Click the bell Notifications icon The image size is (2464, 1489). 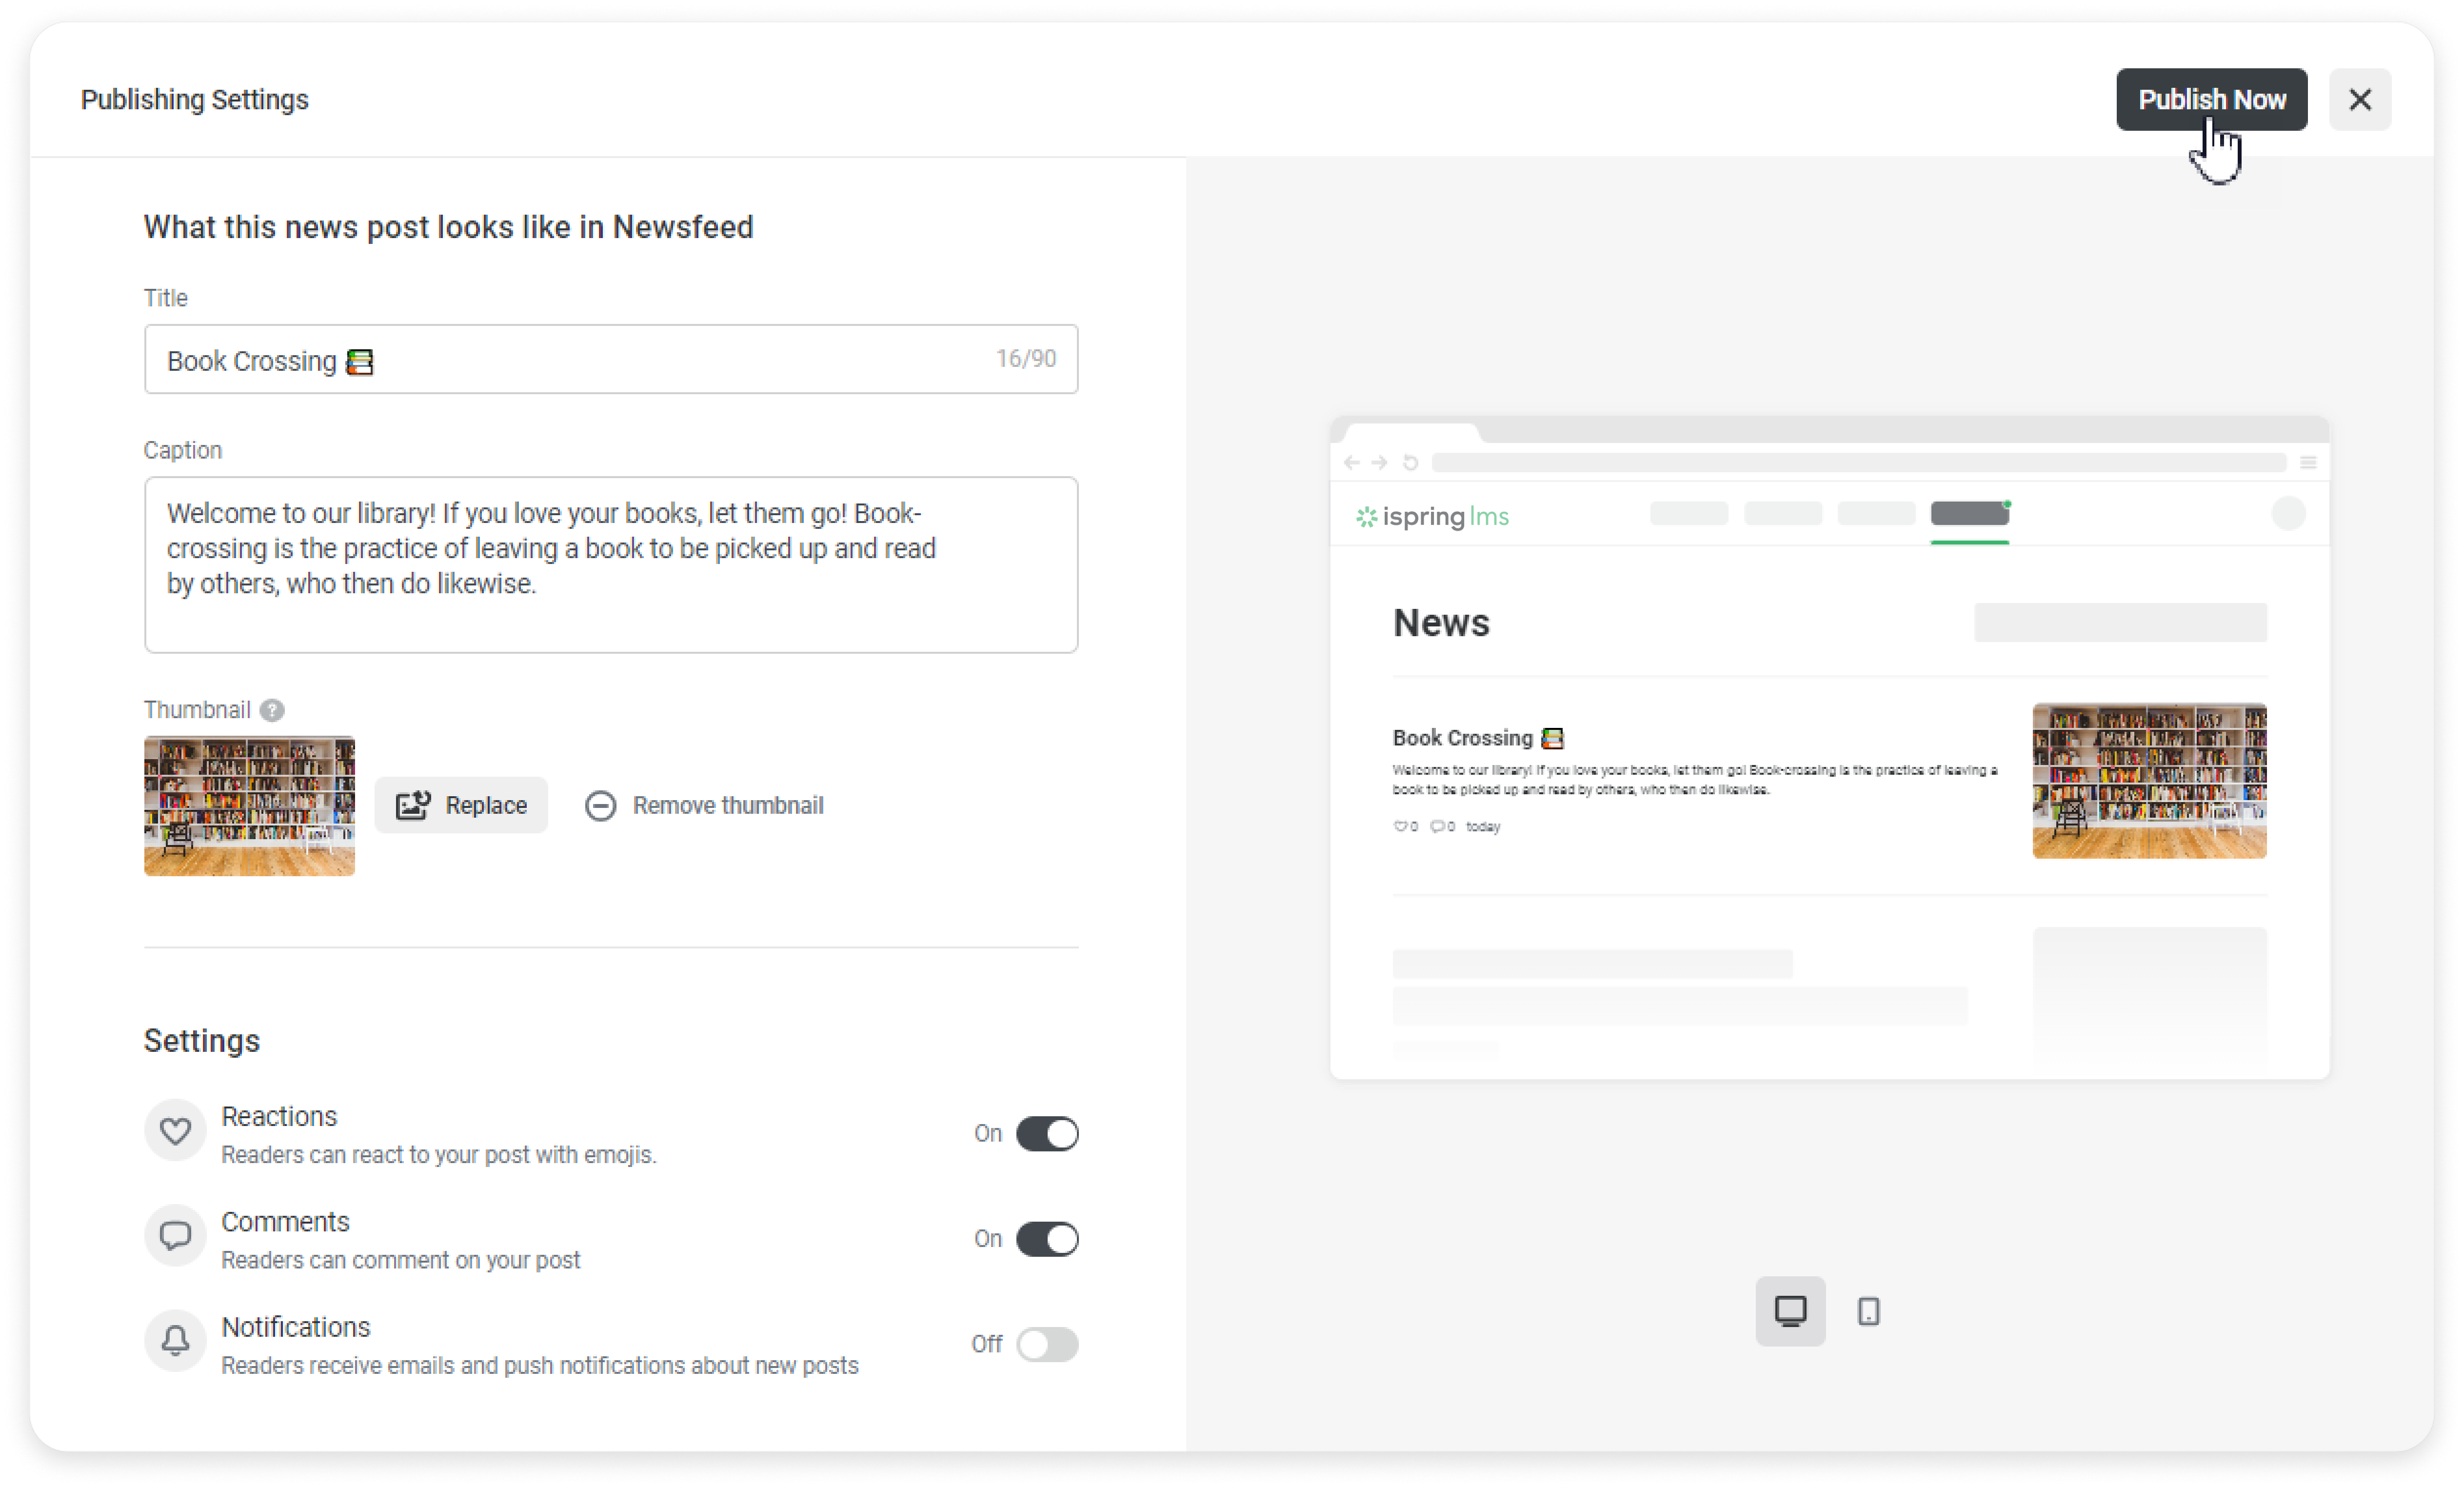coord(175,1340)
